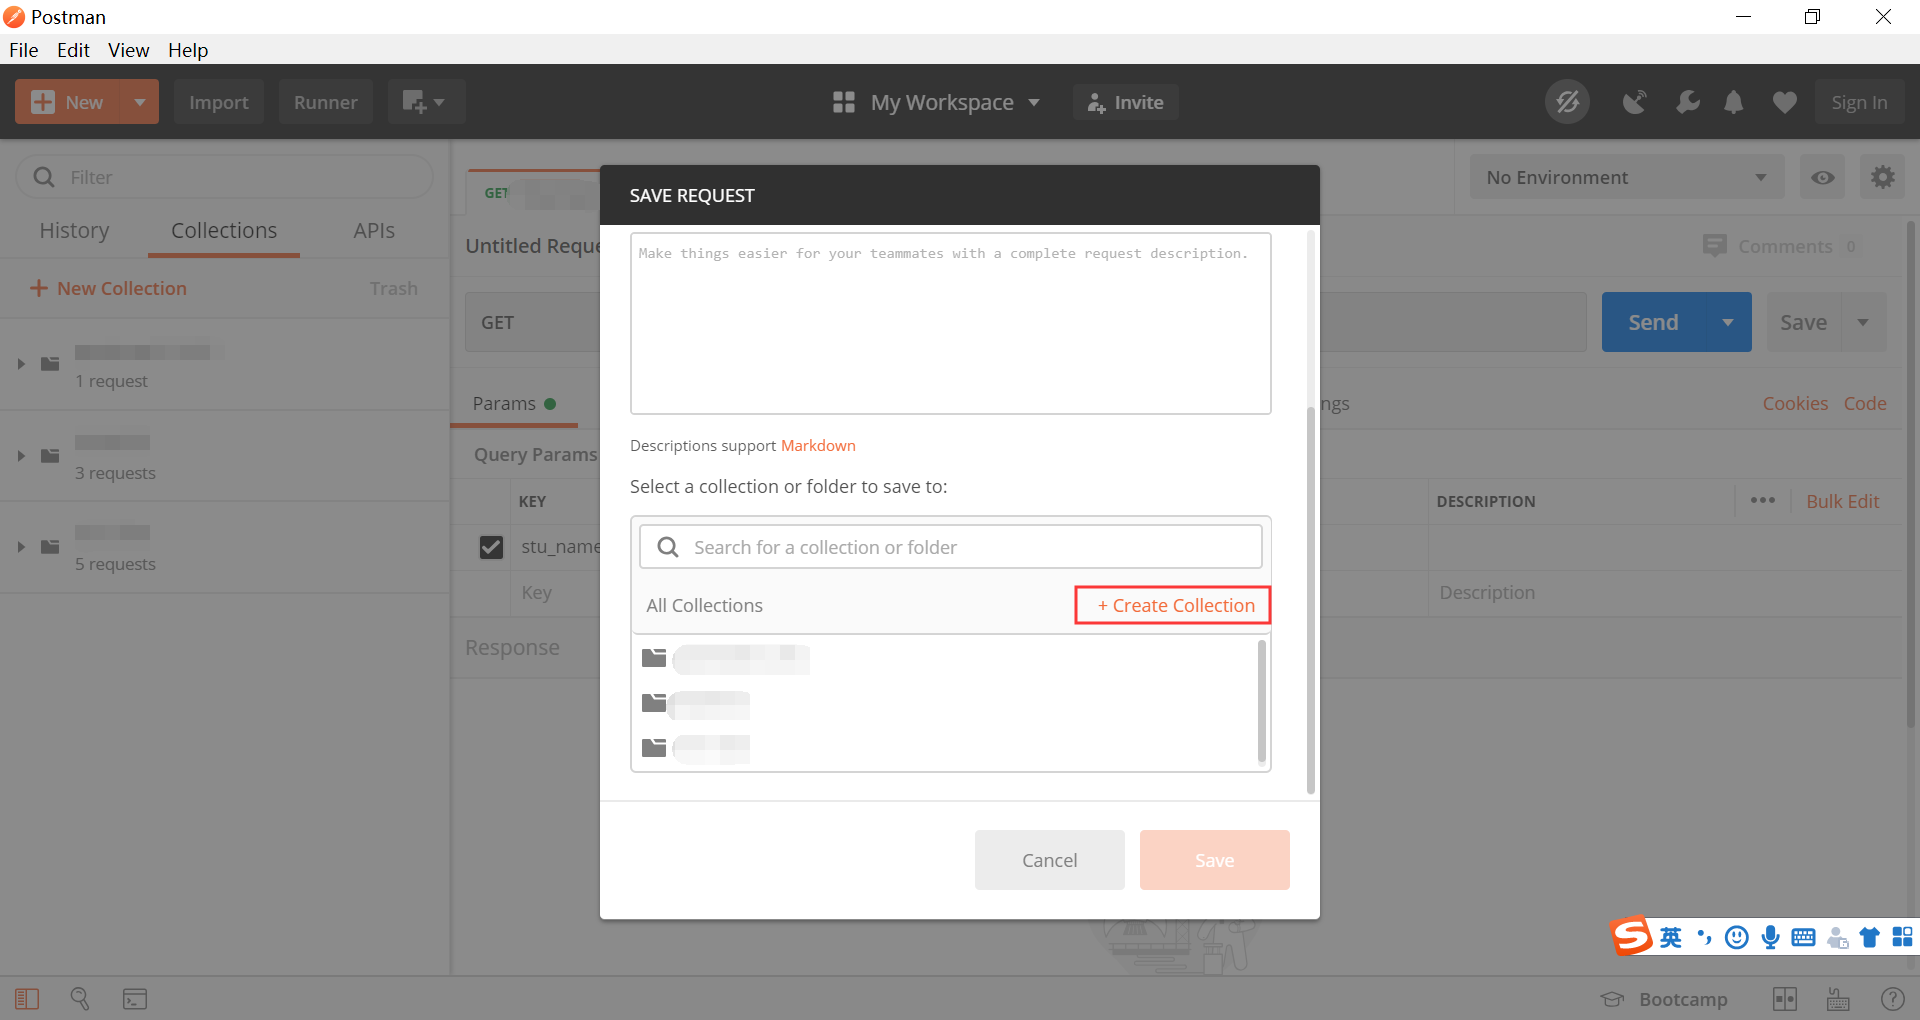Expand the My Workspace dropdown
Viewport: 1920px width, 1020px height.
[x=937, y=102]
